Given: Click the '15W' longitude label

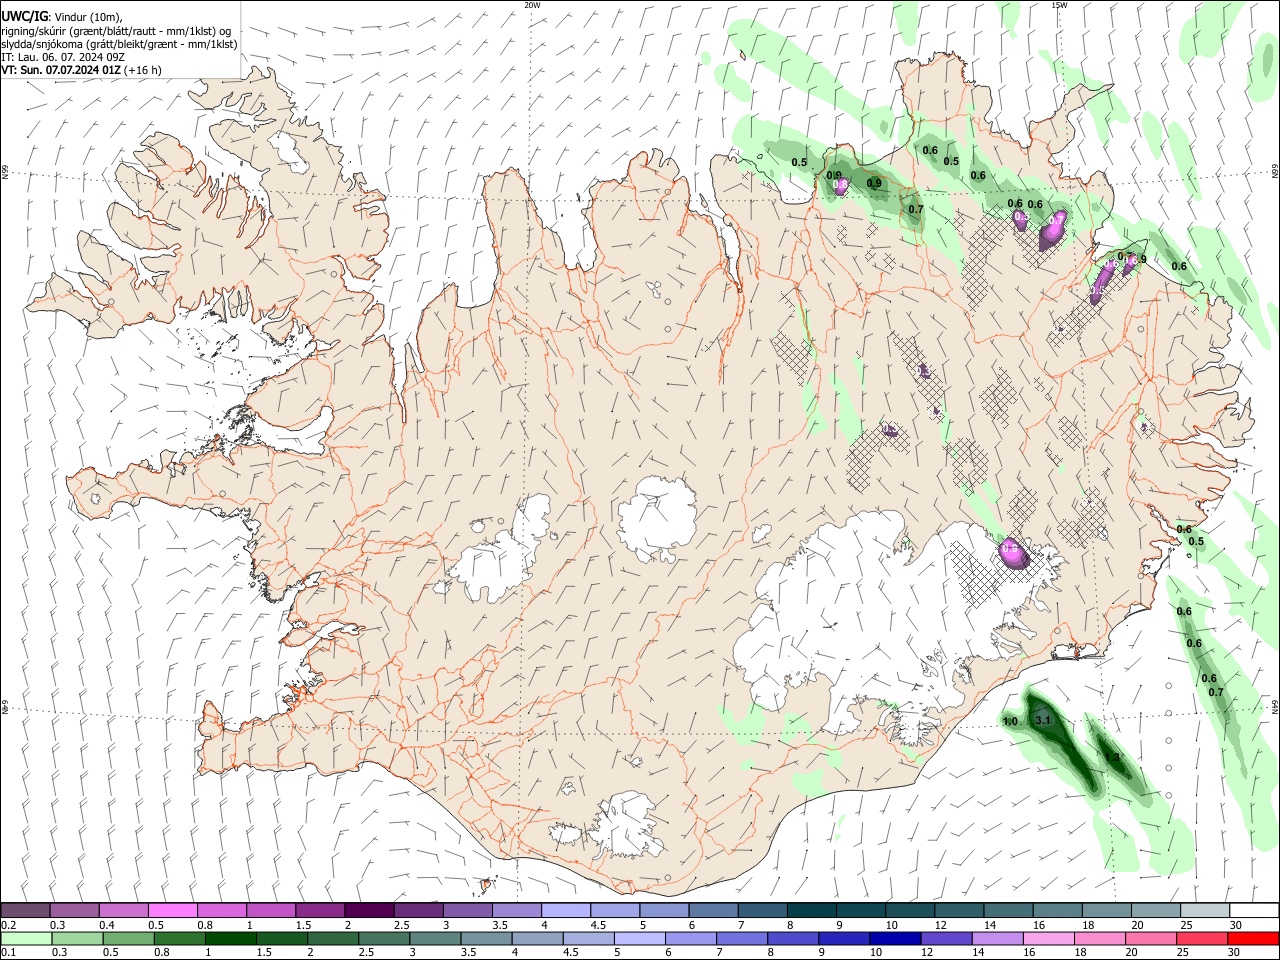Looking at the screenshot, I should (1058, 5).
